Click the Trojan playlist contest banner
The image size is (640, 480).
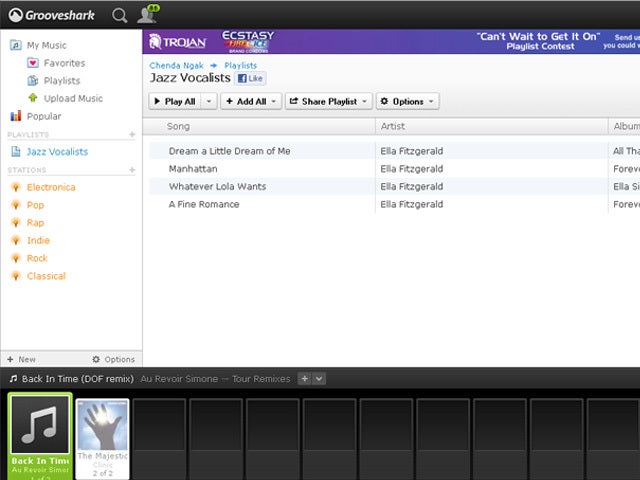pyautogui.click(x=391, y=42)
